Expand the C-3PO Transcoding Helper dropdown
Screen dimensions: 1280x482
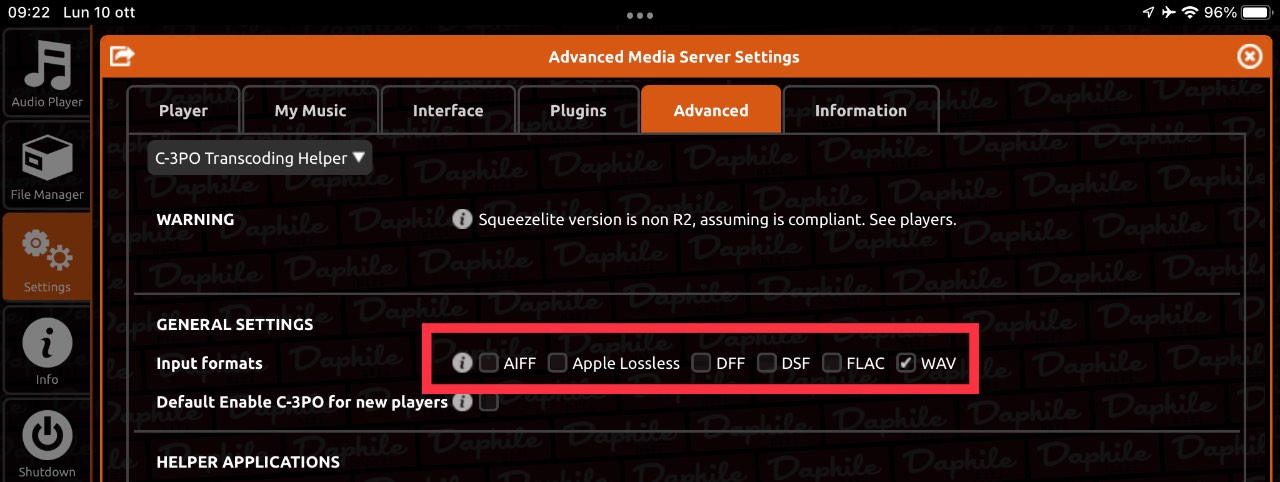[x=260, y=158]
